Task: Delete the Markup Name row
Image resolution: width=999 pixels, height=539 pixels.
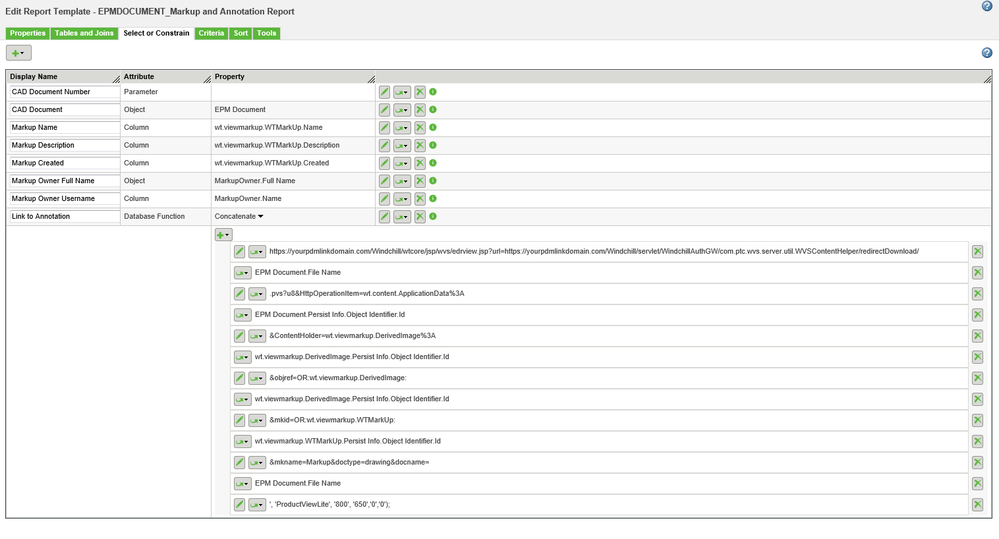Action: pyautogui.click(x=420, y=128)
